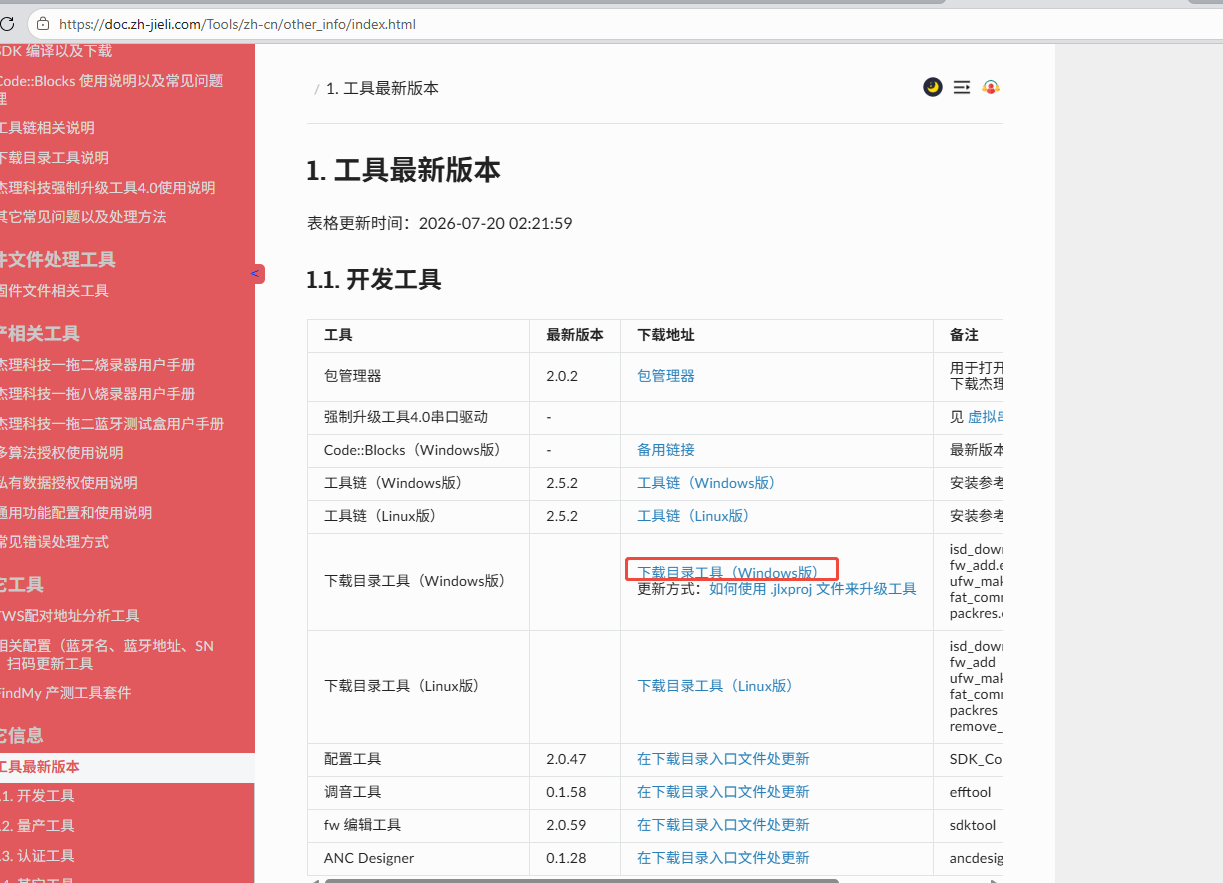
Task: Click the ANC Designer row's update link
Action: click(723, 858)
